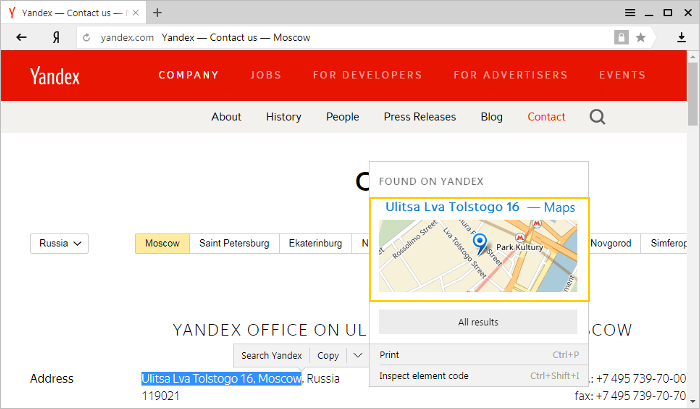The width and height of the screenshot is (700, 409).
Task: Click the browser back arrow
Action: tap(21, 38)
